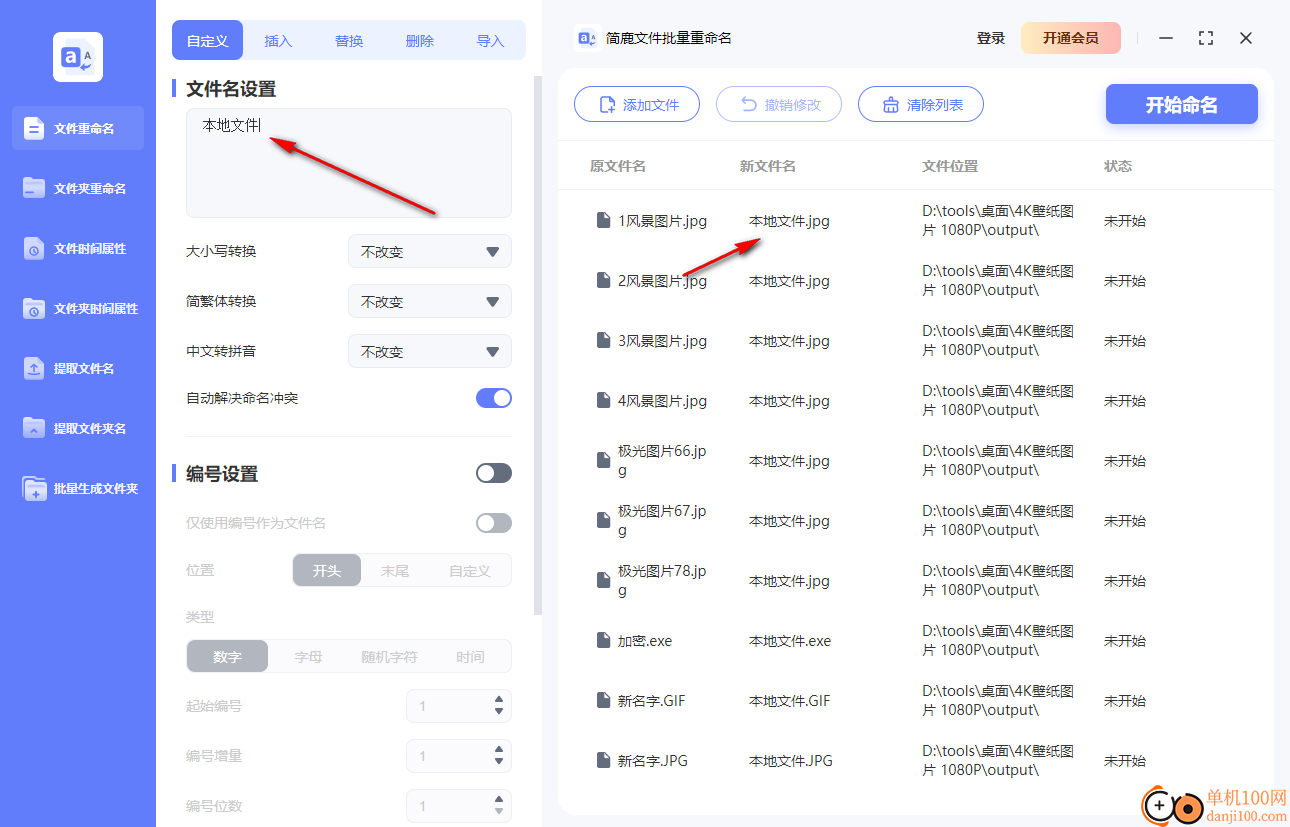Switch to 导入 tab
Viewport: 1290px width, 827px height.
490,41
